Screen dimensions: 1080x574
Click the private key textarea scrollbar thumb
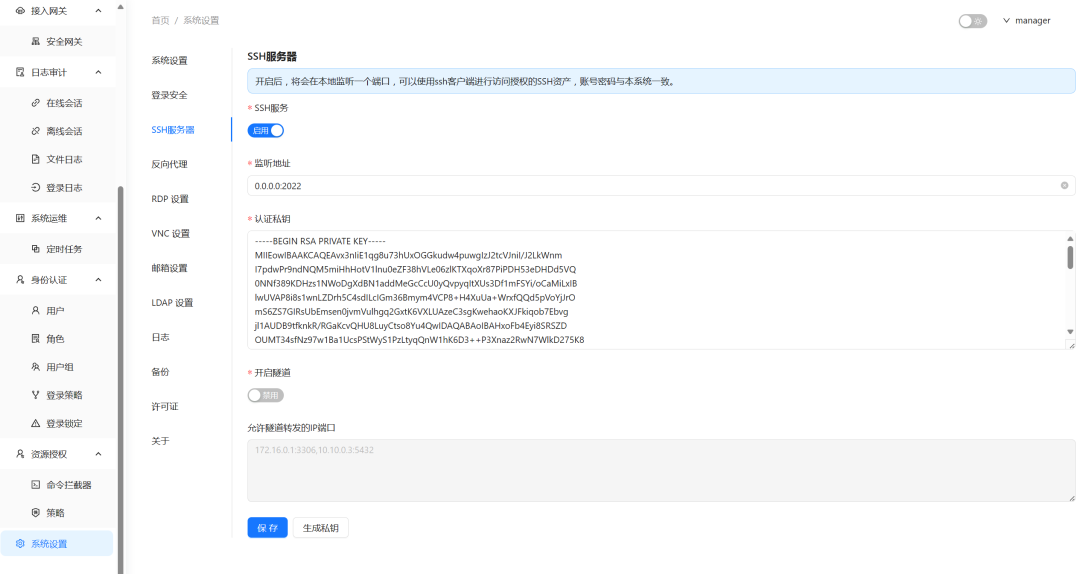click(1070, 257)
